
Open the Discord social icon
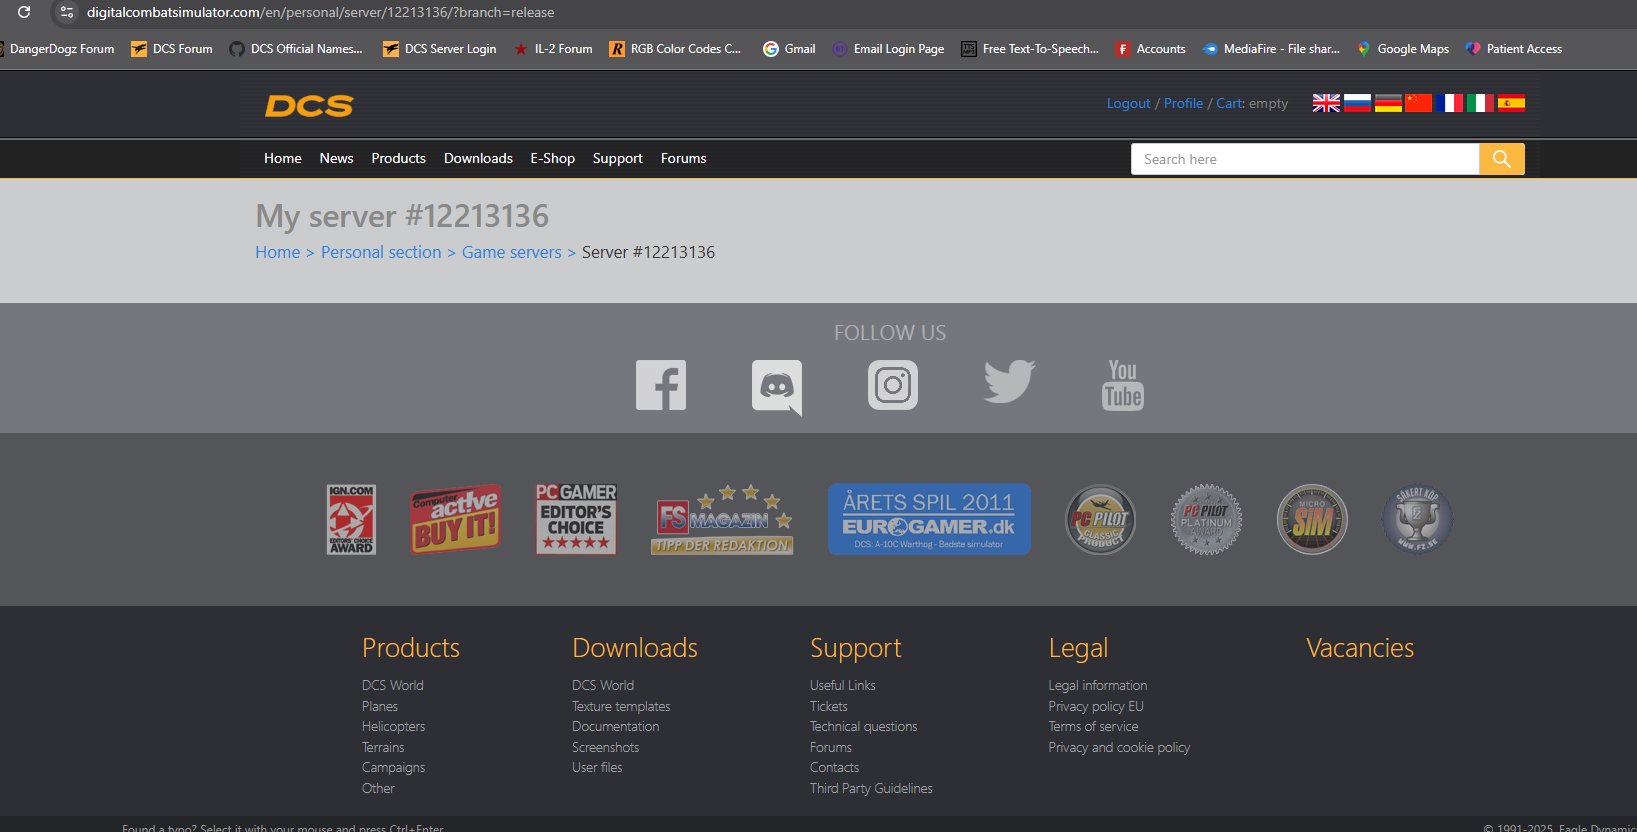777,387
